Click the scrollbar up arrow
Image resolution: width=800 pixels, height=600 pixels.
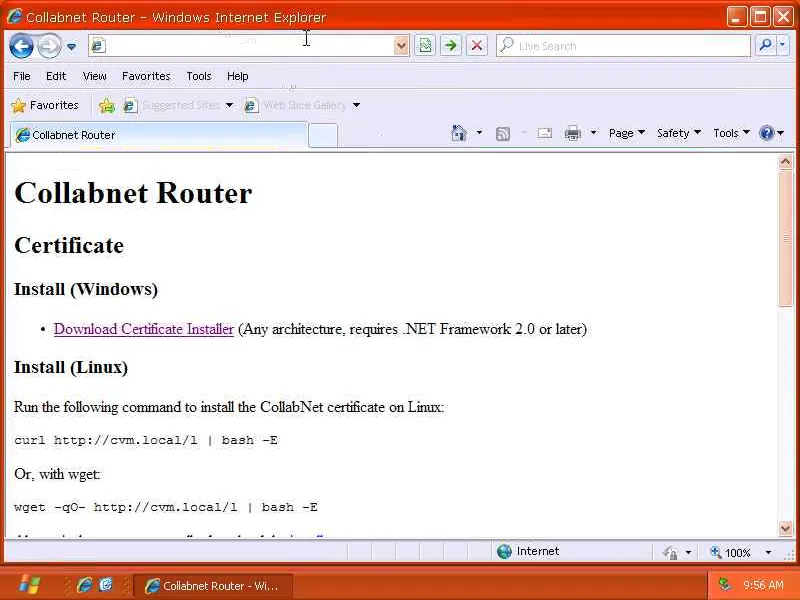coord(785,162)
